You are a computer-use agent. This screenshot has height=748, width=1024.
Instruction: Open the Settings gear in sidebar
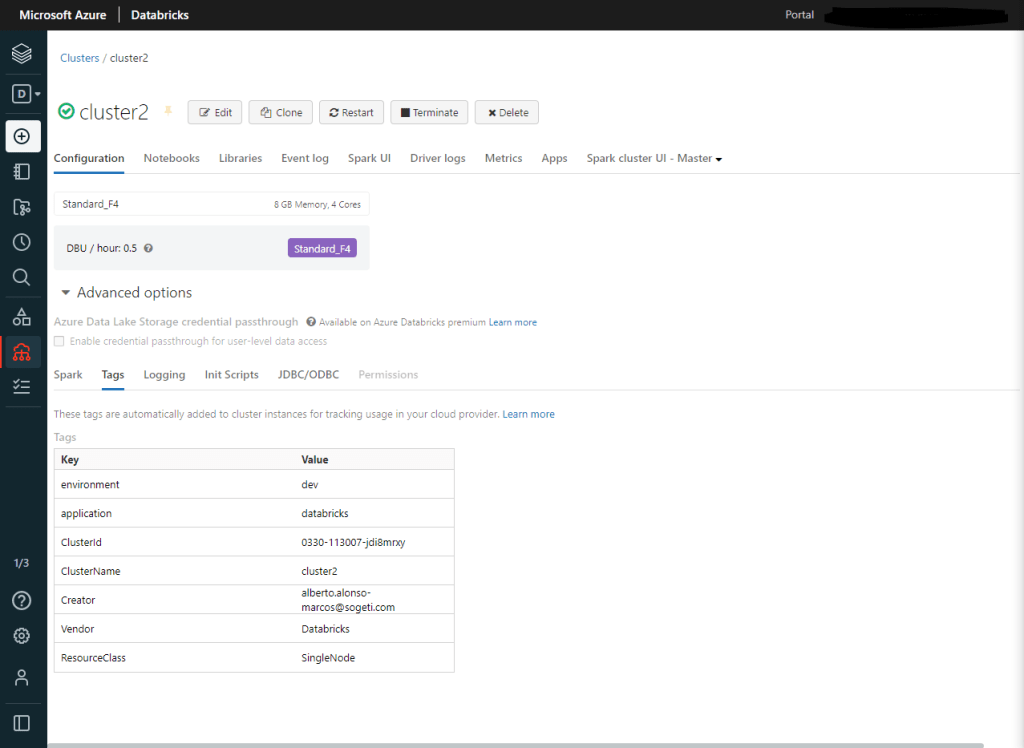tap(22, 636)
